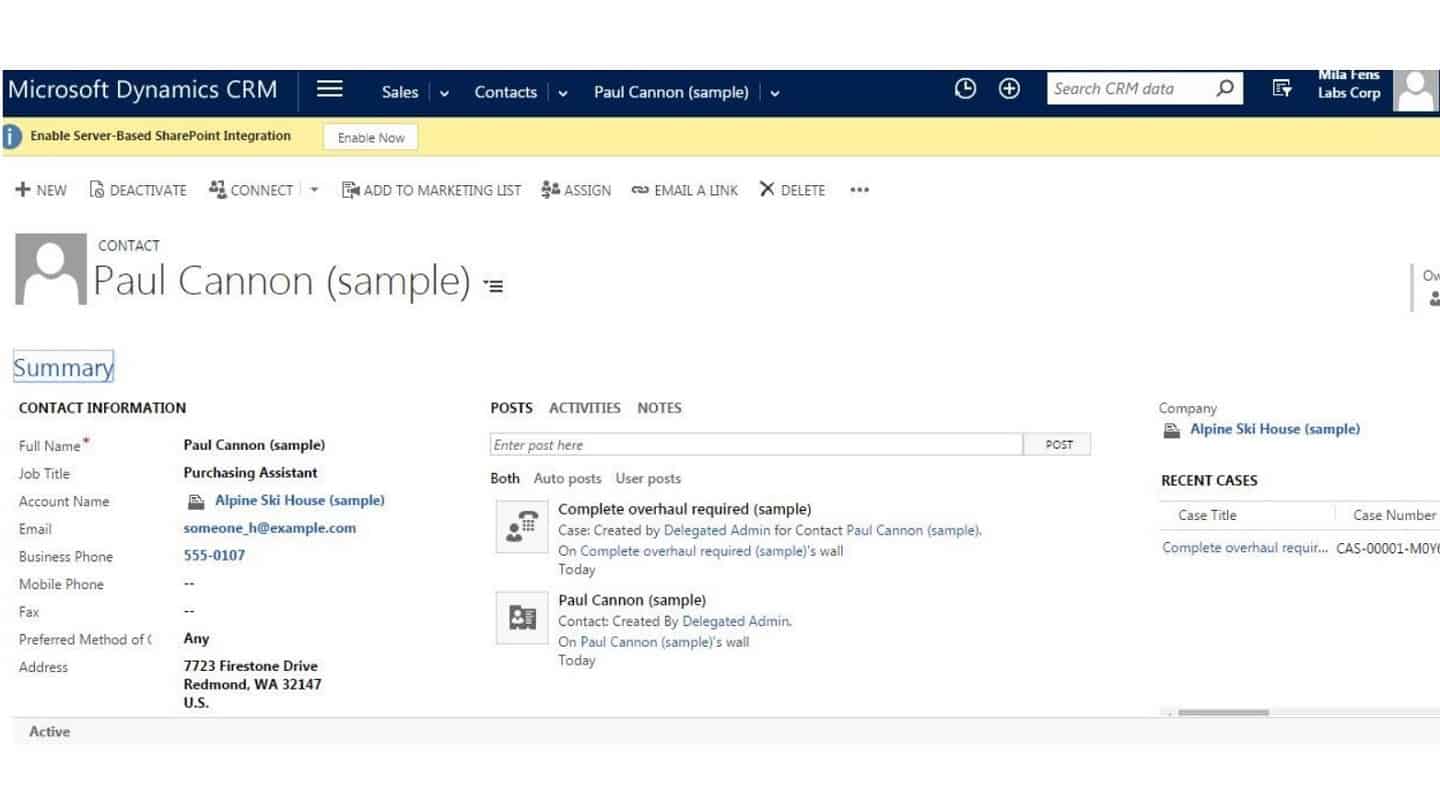Open advanced find filter icon

click(x=1282, y=89)
